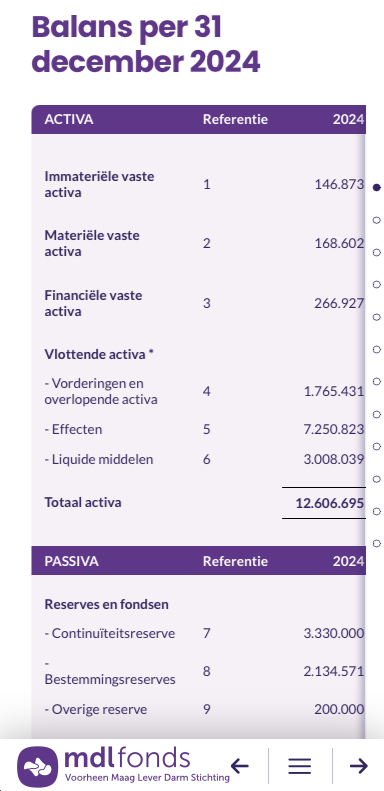384x791 pixels.
Task: Select the second section navigation dot
Action: [x=376, y=220]
